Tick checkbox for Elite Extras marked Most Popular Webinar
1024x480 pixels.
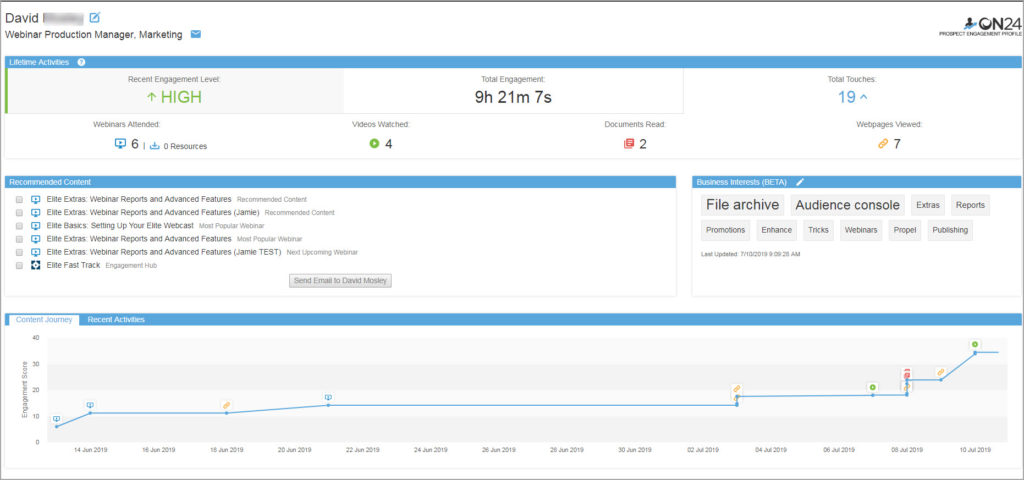[19, 239]
